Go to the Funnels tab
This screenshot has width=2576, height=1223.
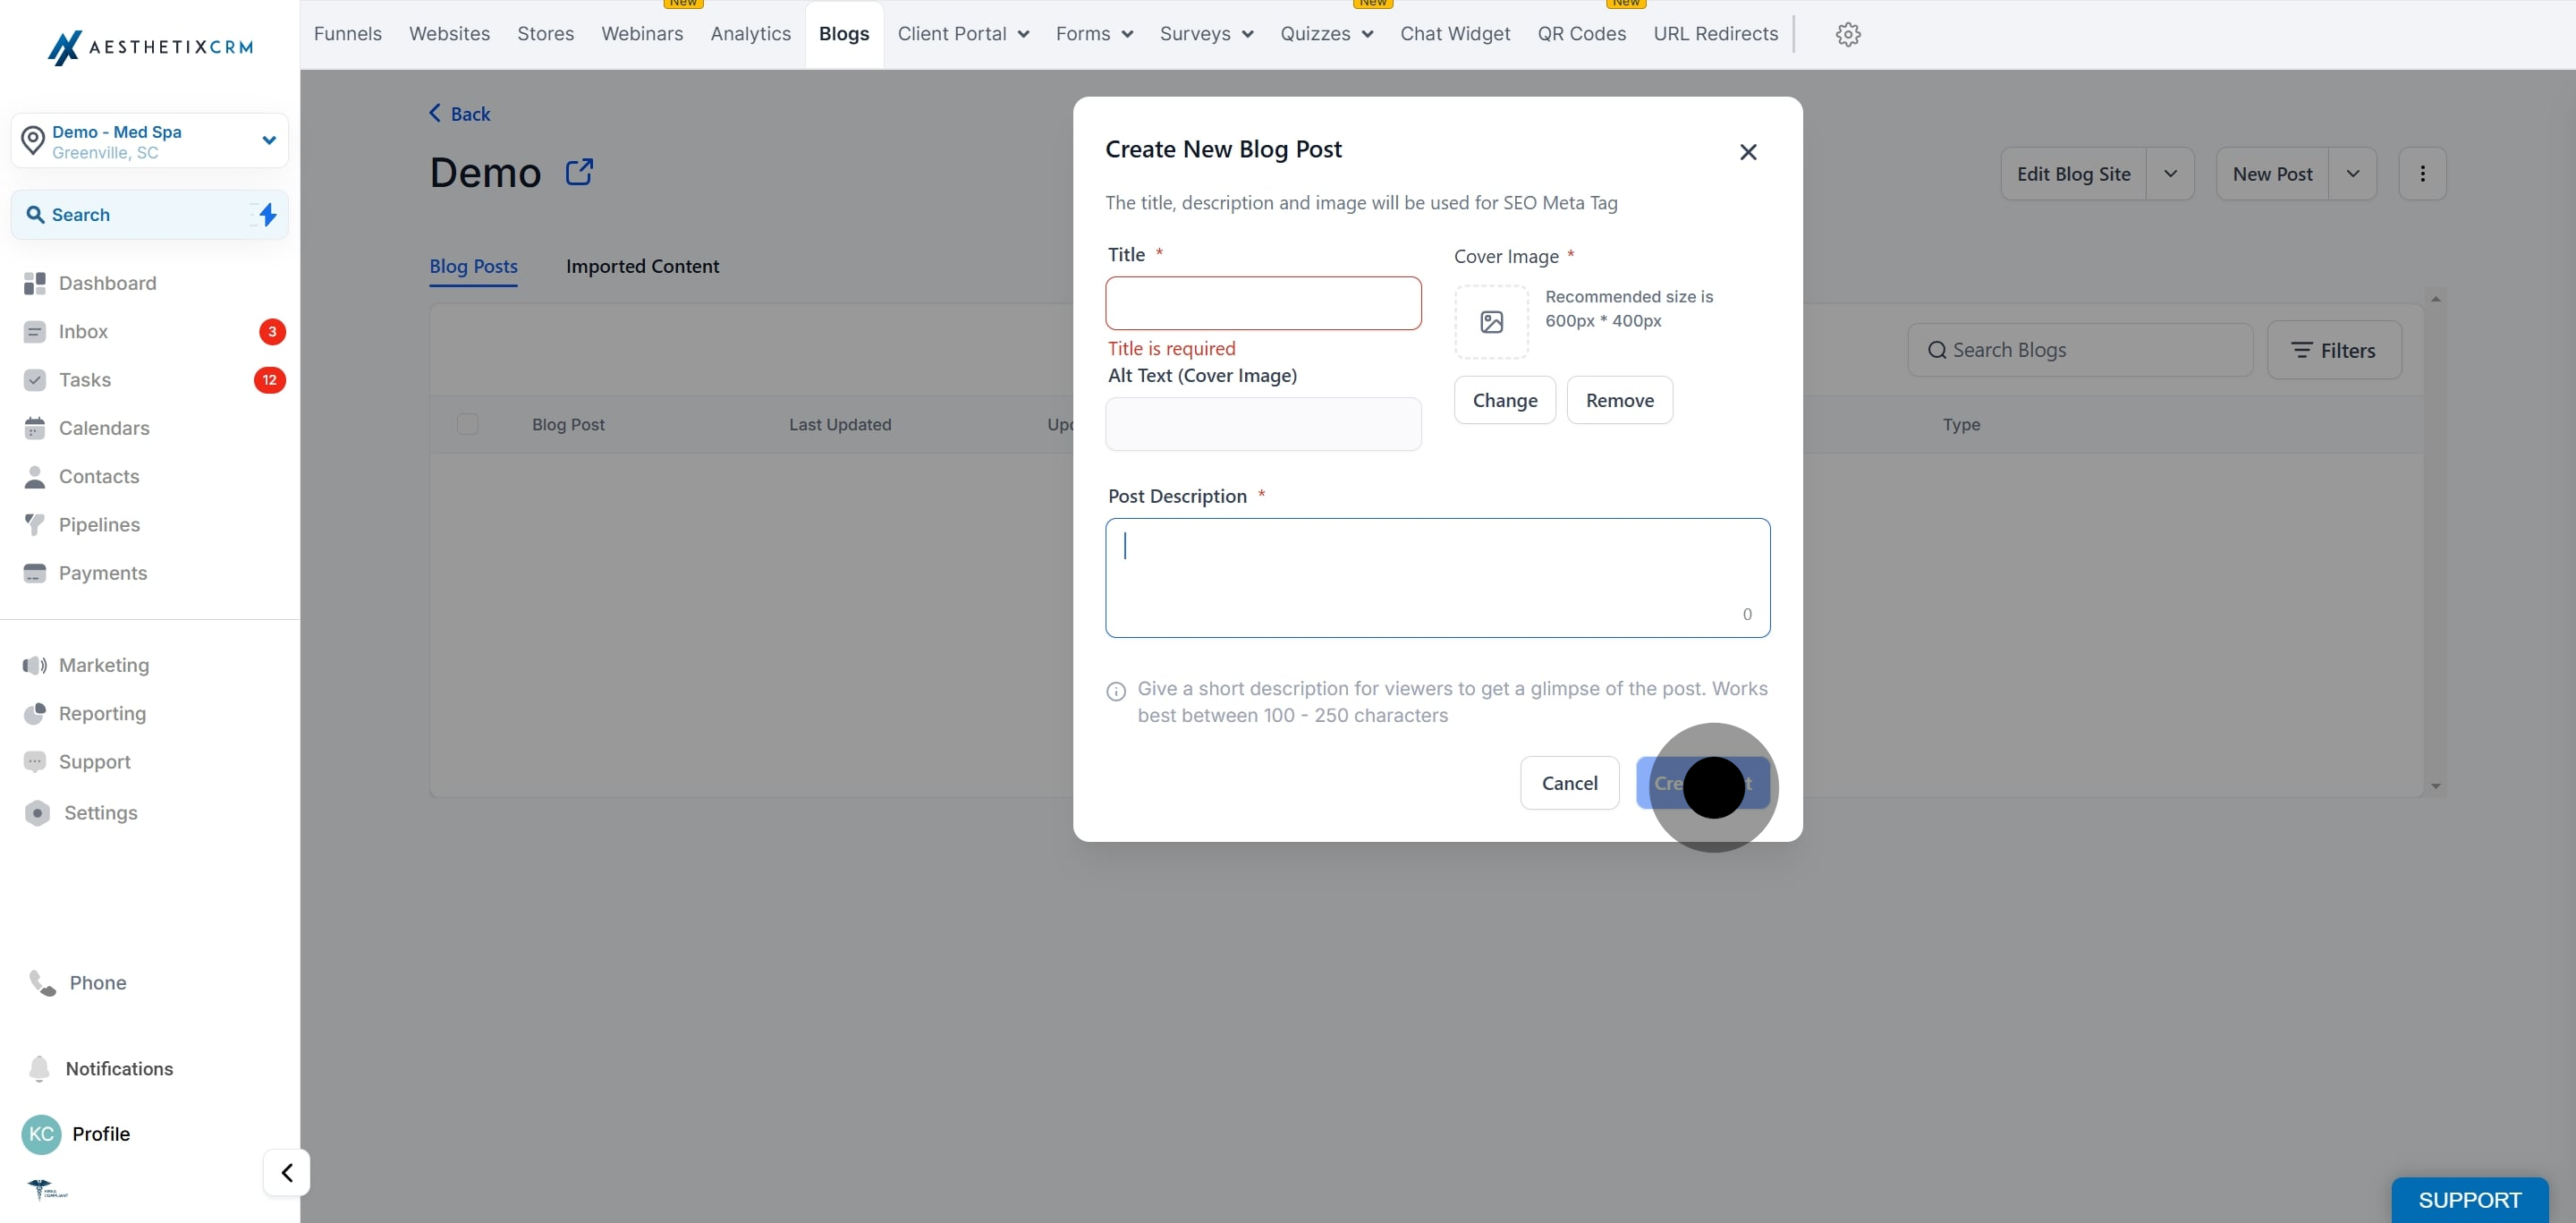pos(347,34)
